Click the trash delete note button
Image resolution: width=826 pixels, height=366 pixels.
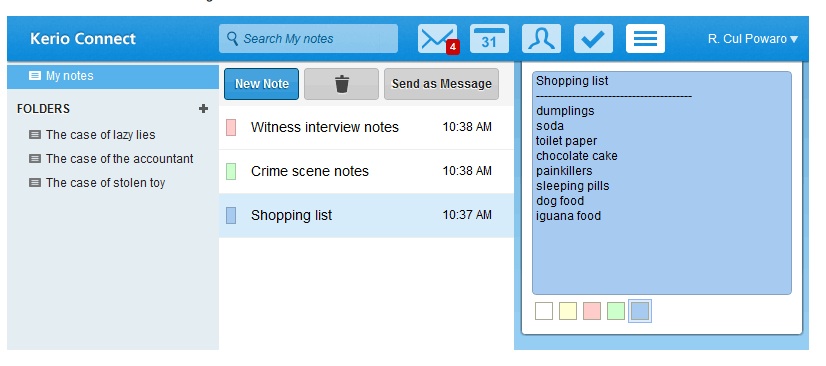click(x=341, y=84)
